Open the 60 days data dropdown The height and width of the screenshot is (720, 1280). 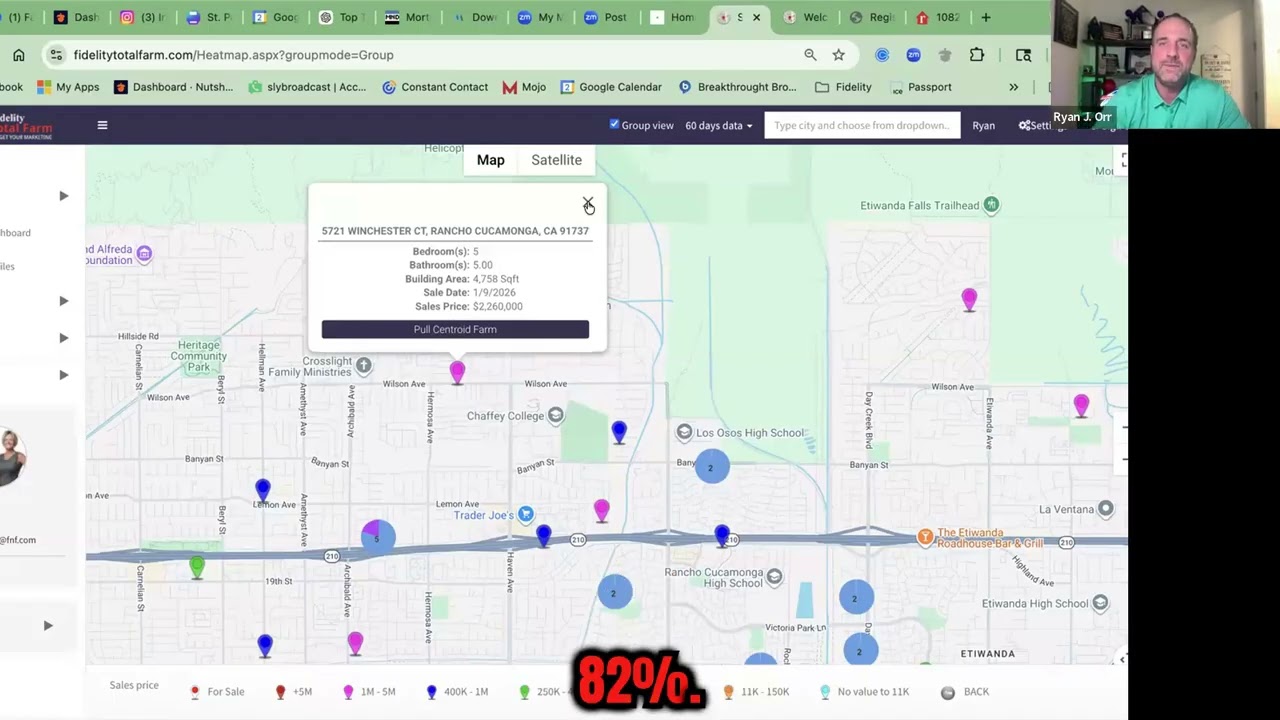point(719,125)
